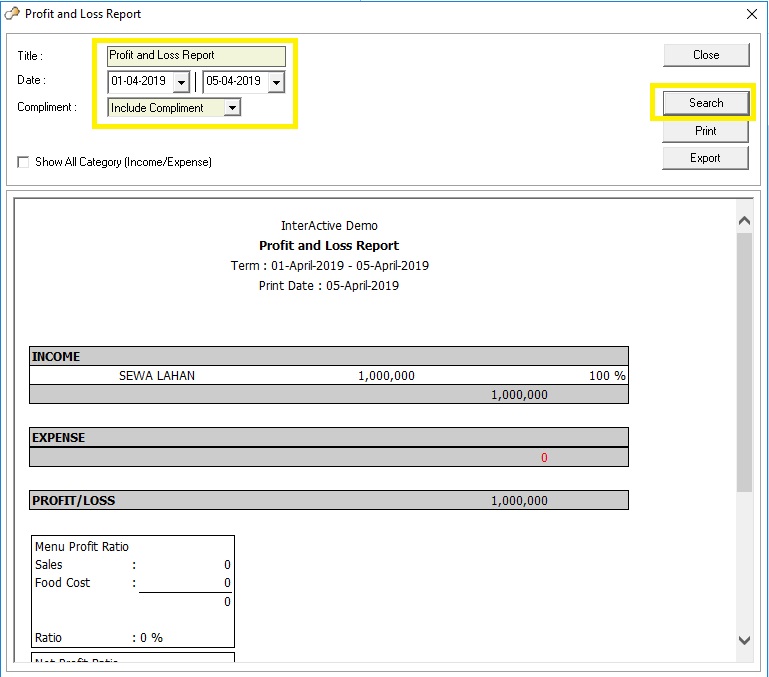This screenshot has width=769, height=677.
Task: Open the Include Compliment dropdown
Action: [232, 108]
